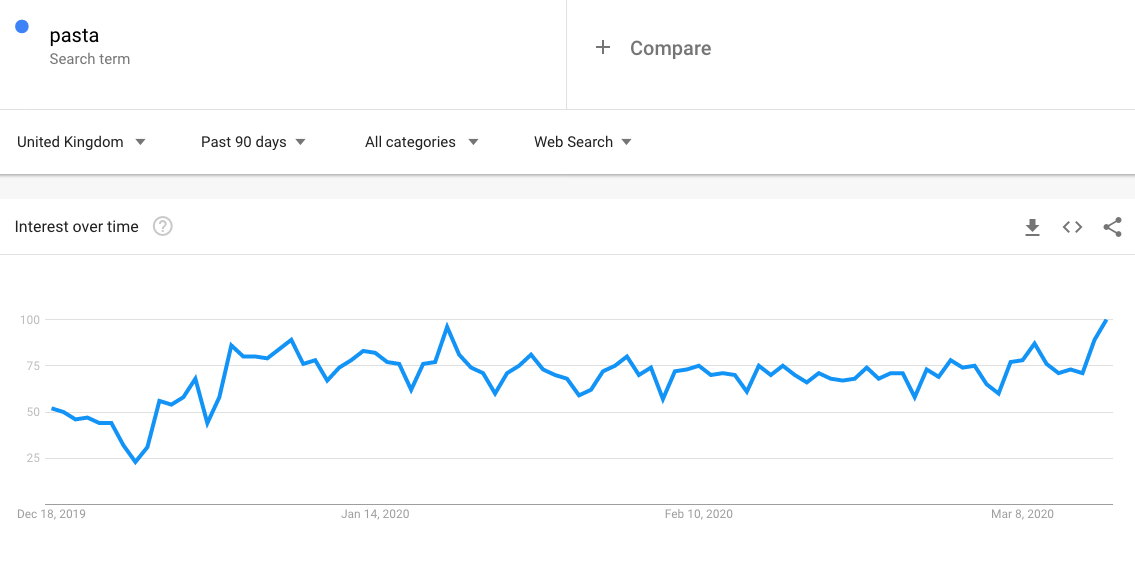This screenshot has width=1135, height=574.
Task: Click the share icon
Action: tap(1113, 227)
